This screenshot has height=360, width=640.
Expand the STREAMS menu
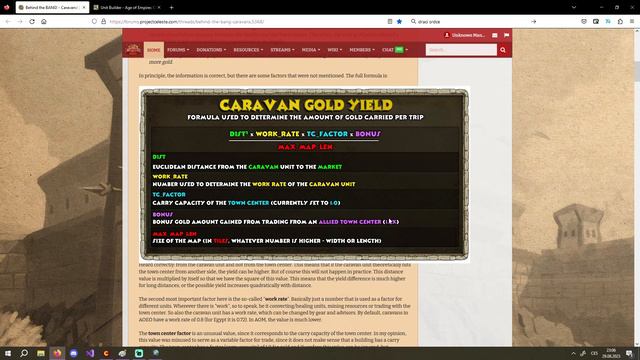pyautogui.click(x=282, y=50)
